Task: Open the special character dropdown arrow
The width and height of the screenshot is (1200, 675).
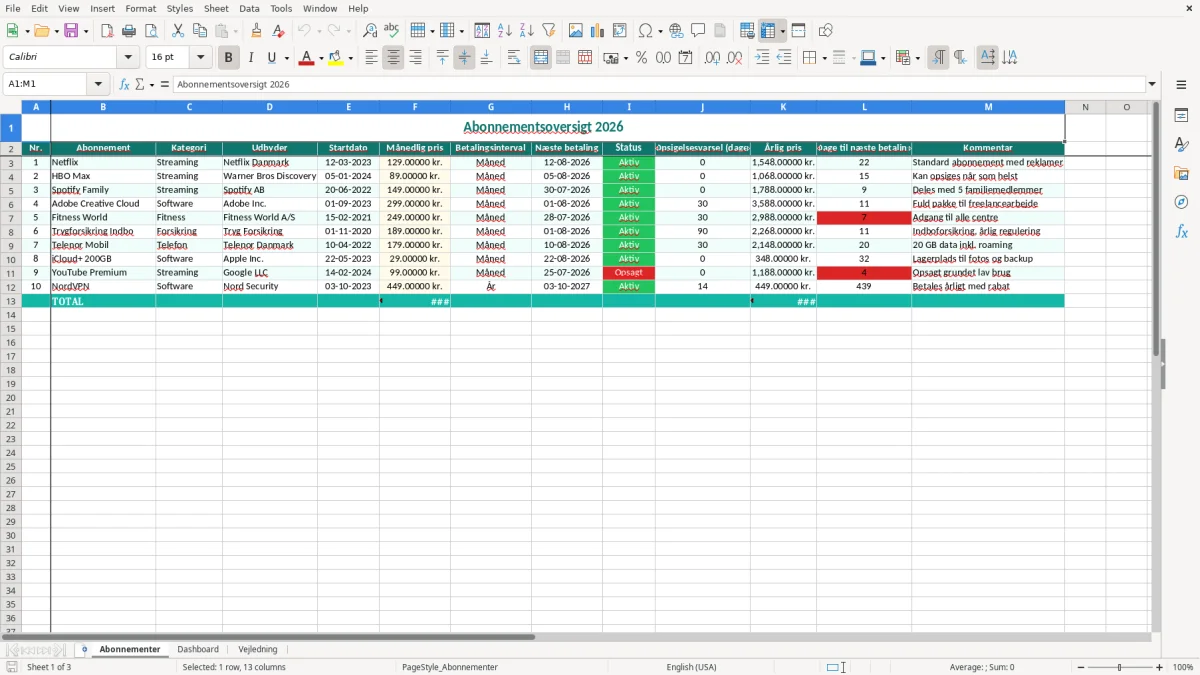Action: click(660, 31)
